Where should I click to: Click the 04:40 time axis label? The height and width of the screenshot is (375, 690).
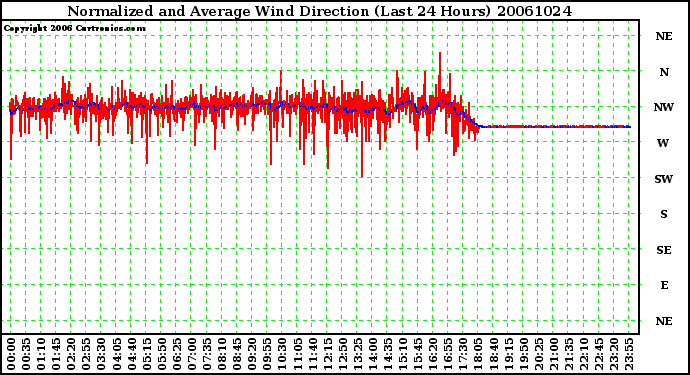click(132, 354)
